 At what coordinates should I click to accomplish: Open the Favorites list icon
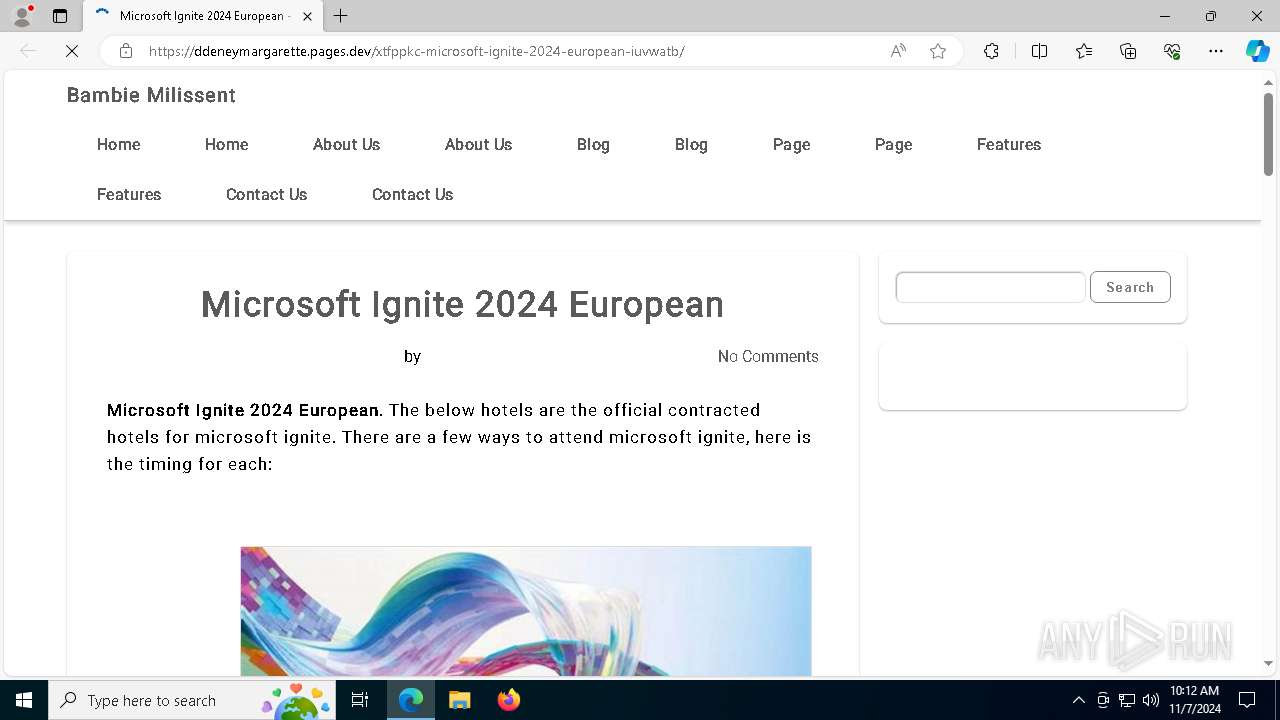pyautogui.click(x=1084, y=51)
